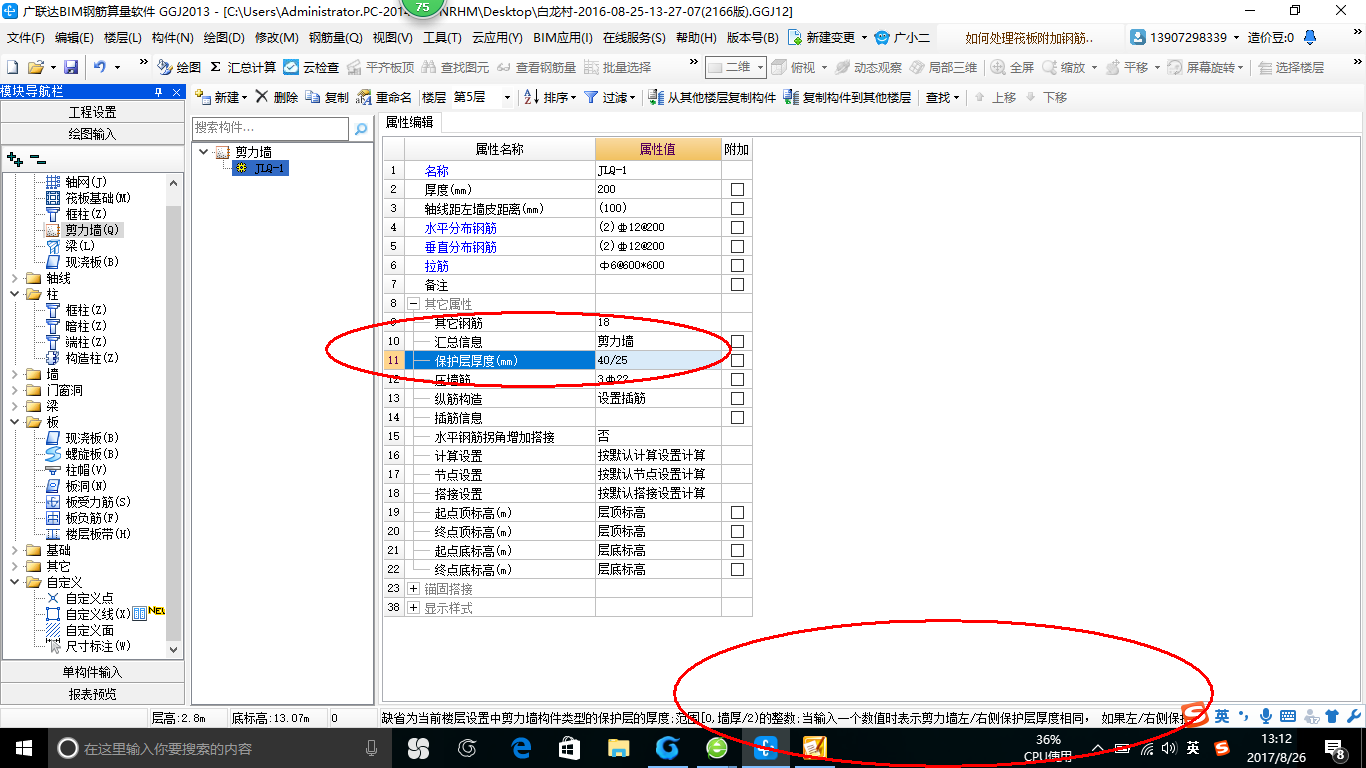This screenshot has width=1366, height=768.
Task: Open the 如何处理筏板附加钢筋 help link
Action: pos(1029,38)
